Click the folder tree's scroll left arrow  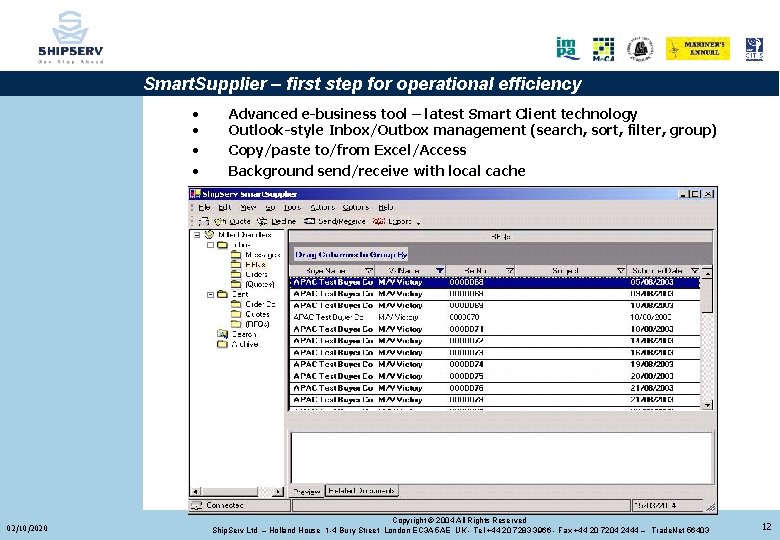pyautogui.click(x=196, y=491)
